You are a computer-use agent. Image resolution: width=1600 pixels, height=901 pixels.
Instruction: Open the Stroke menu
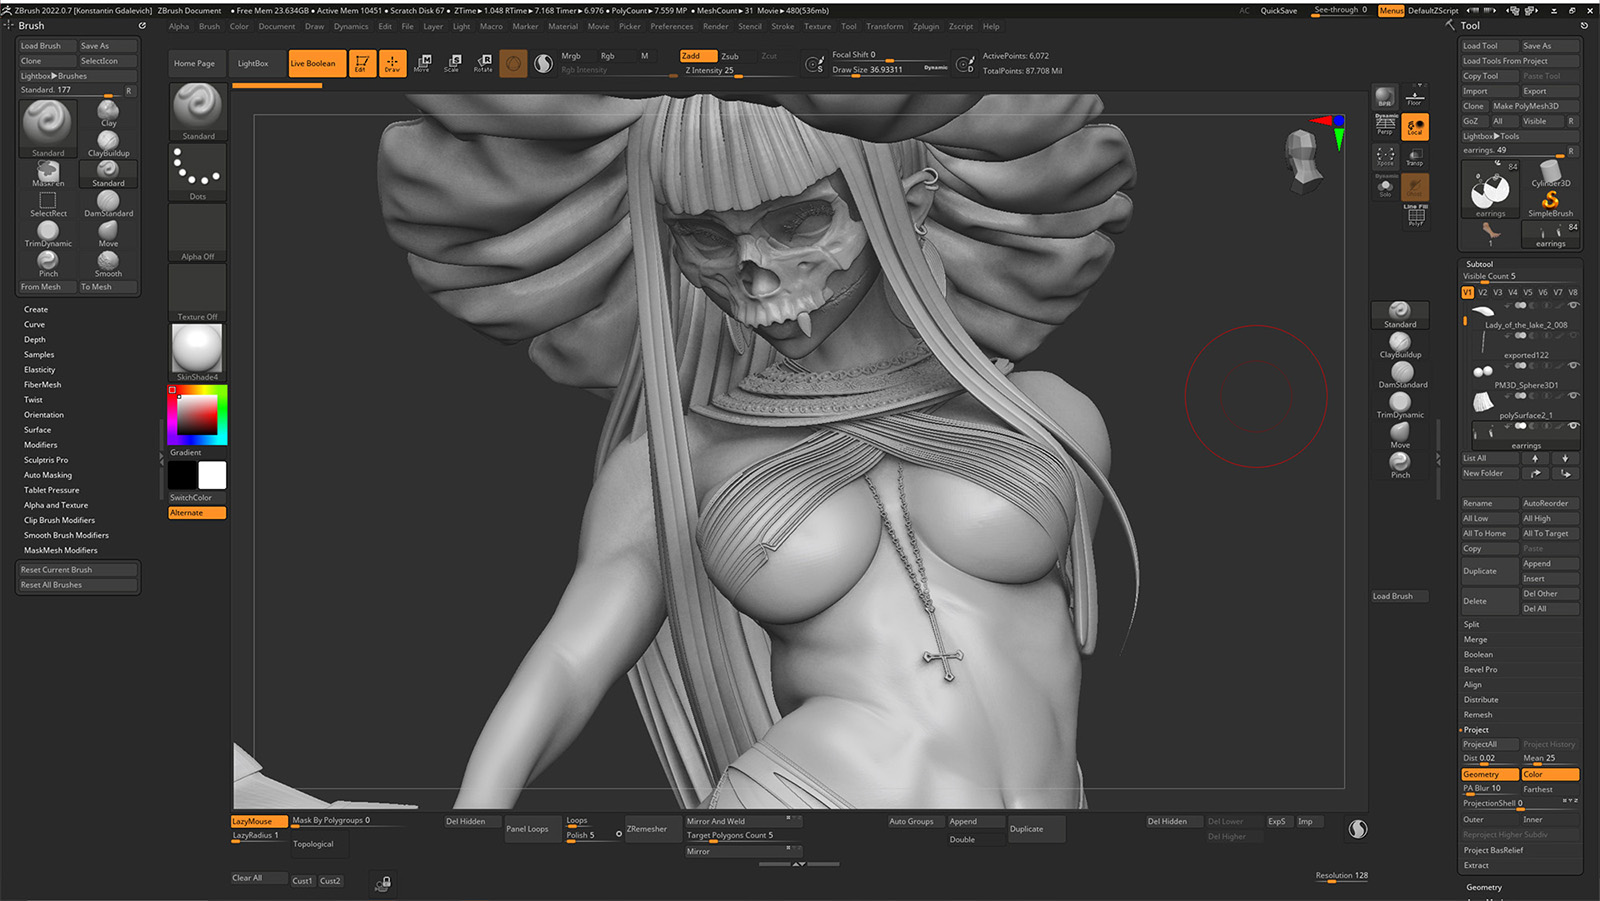pos(782,26)
